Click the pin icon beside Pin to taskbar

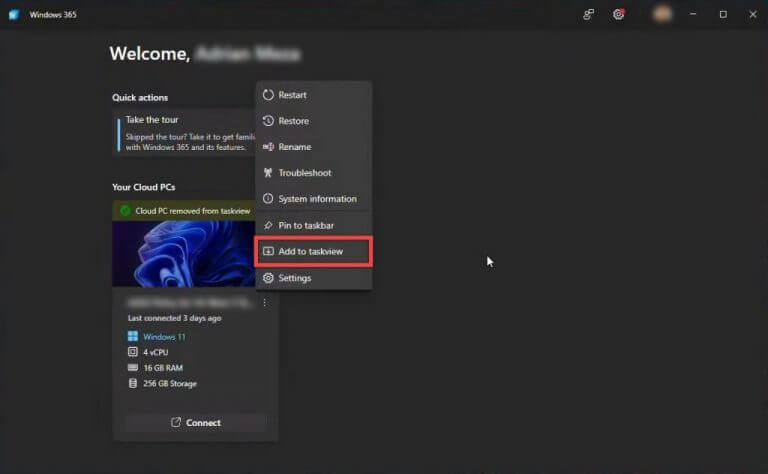(268, 225)
